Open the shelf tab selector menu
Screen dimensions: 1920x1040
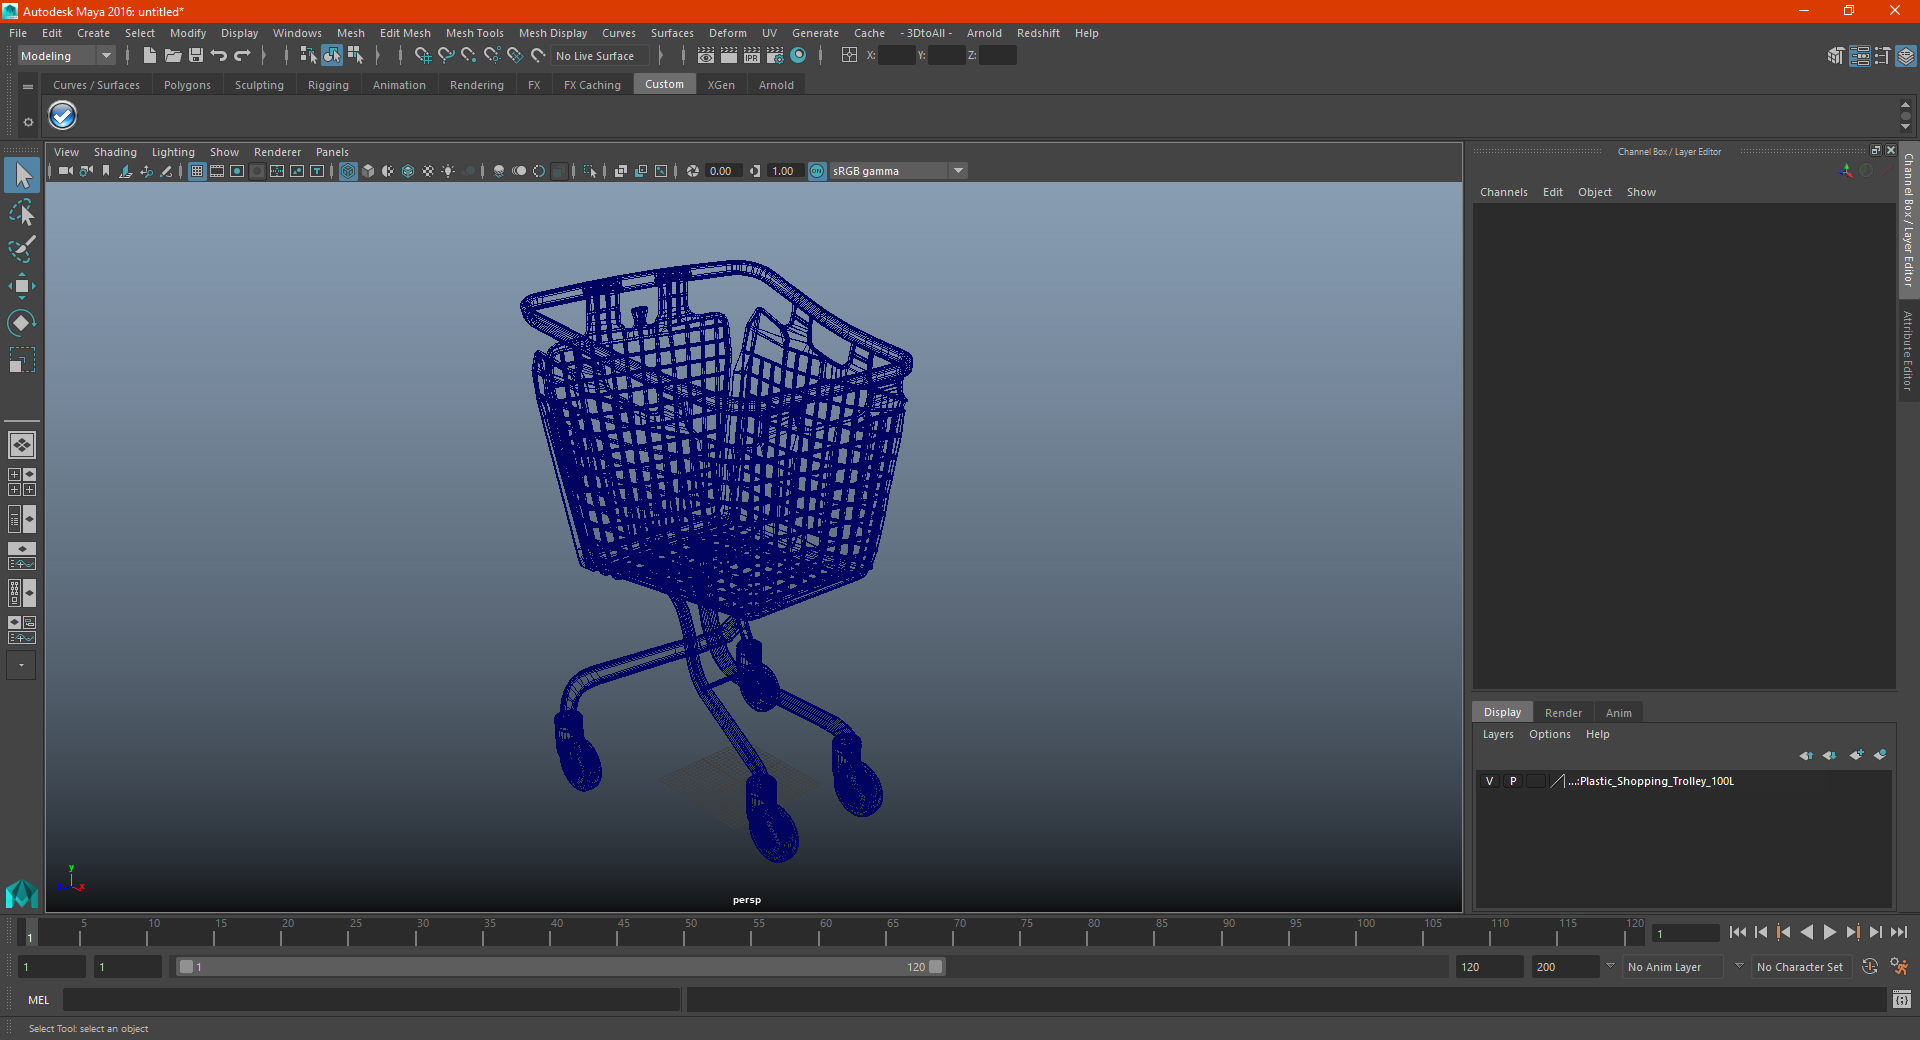[x=28, y=87]
